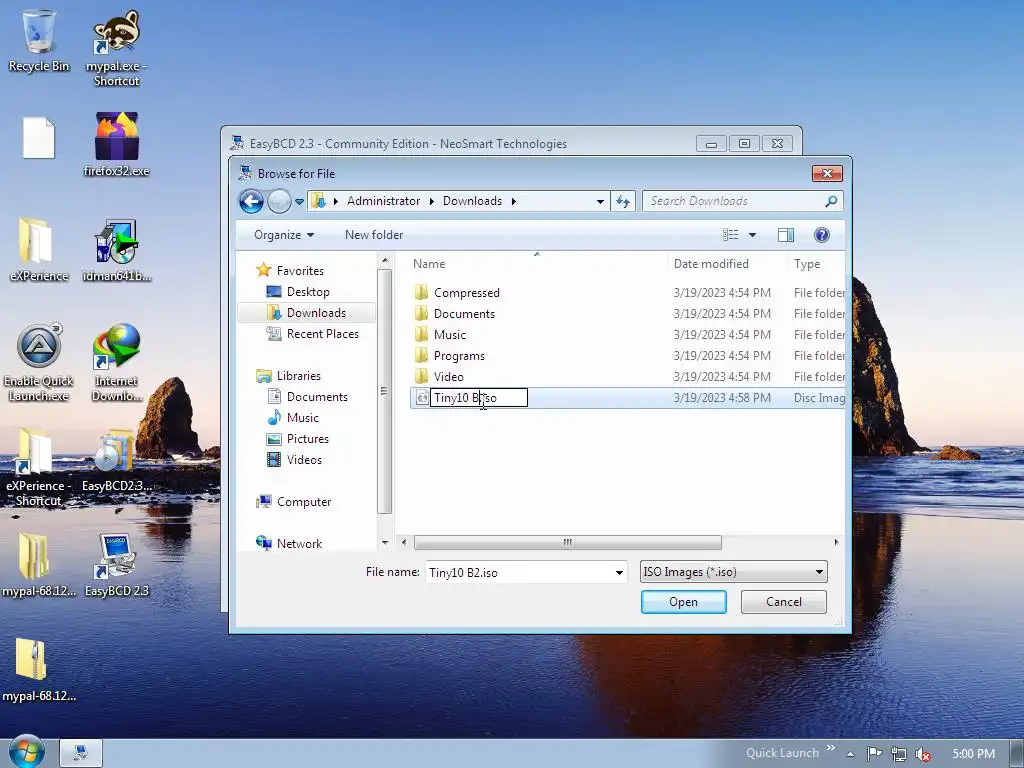Select the Enable Quick Launch.exe icon
Viewport: 1024px width, 768px height.
(x=39, y=362)
